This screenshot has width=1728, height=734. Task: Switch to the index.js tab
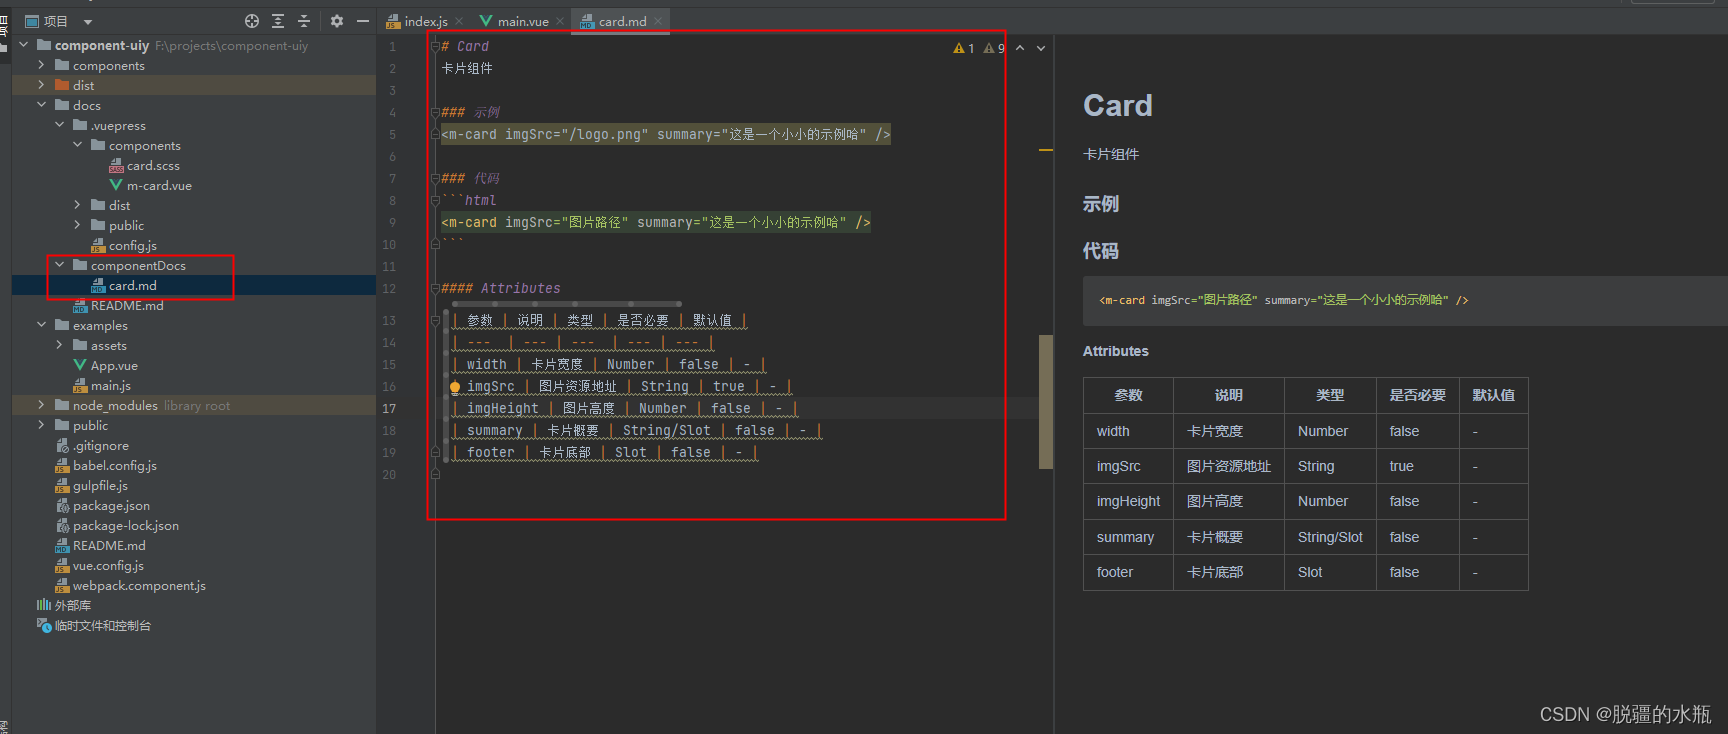tap(426, 21)
